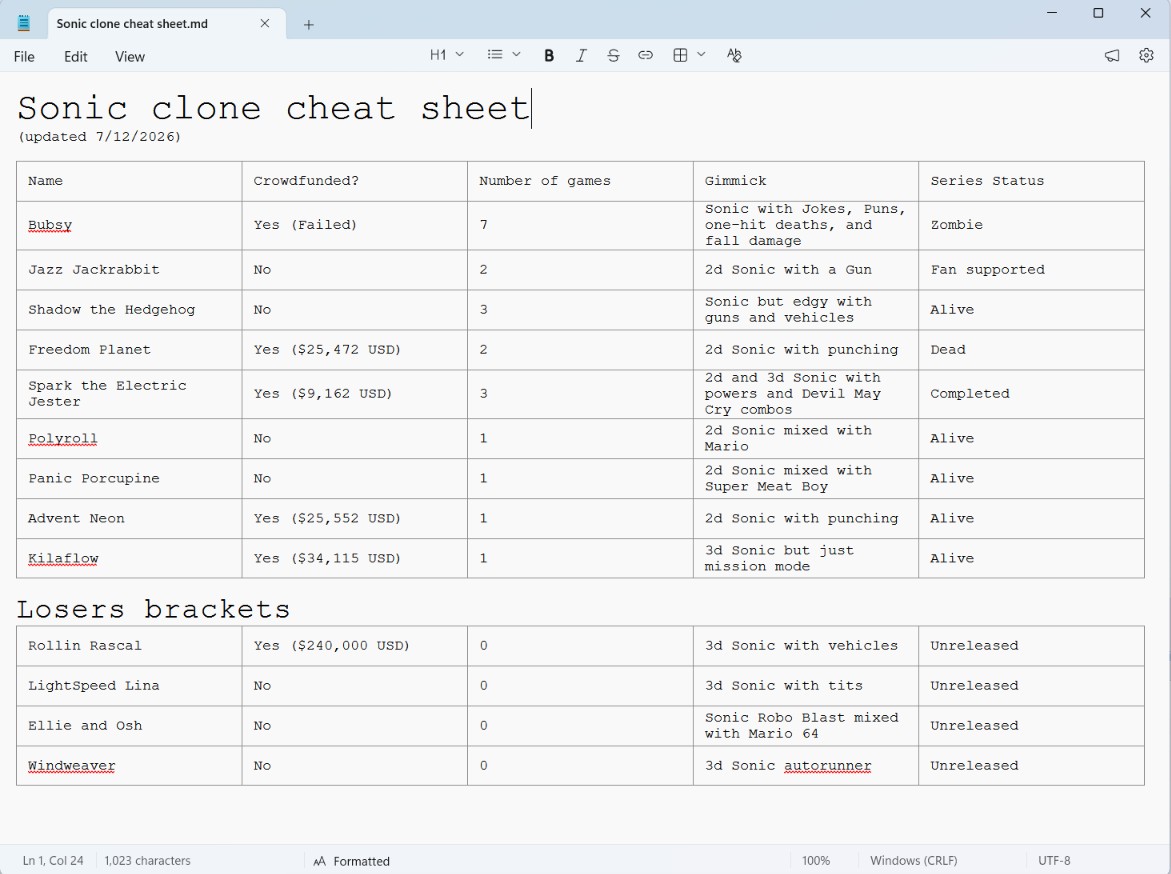Click the '2d Sonic mixed with Super Meat Boy' cell
The width and height of the screenshot is (1171, 874).
806,478
